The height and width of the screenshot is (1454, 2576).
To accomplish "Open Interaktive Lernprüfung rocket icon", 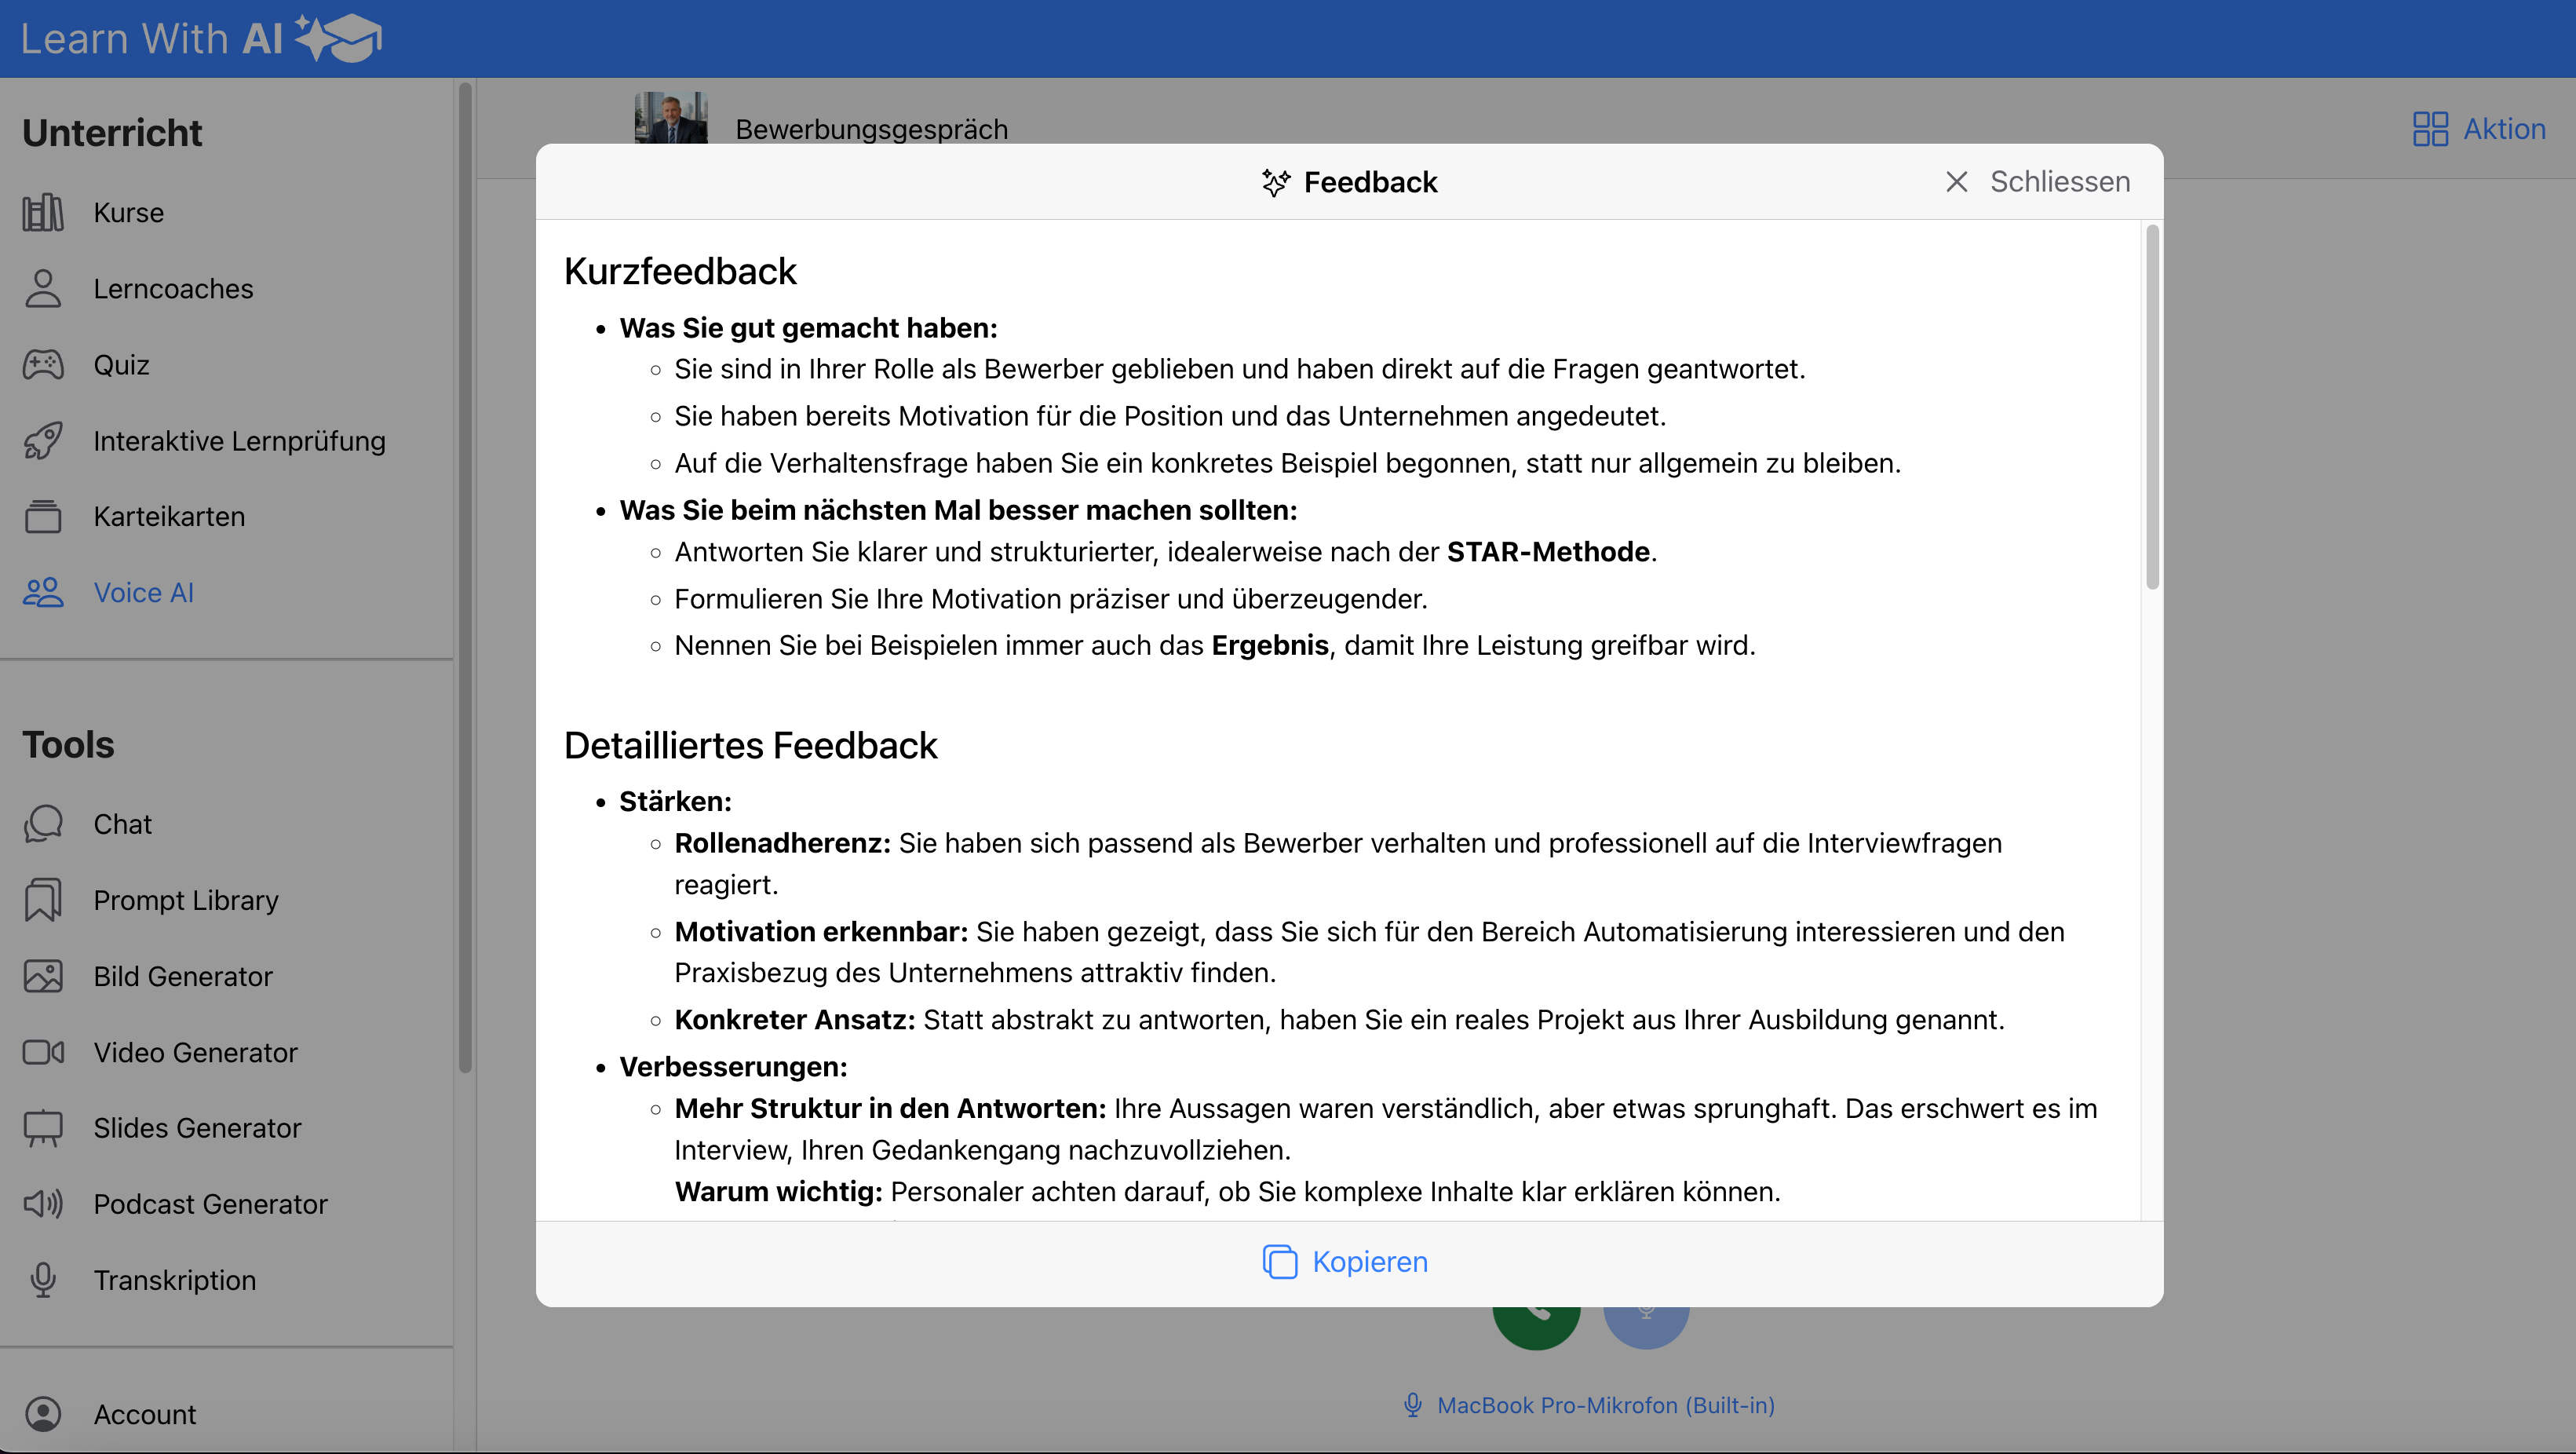I will tap(43, 441).
